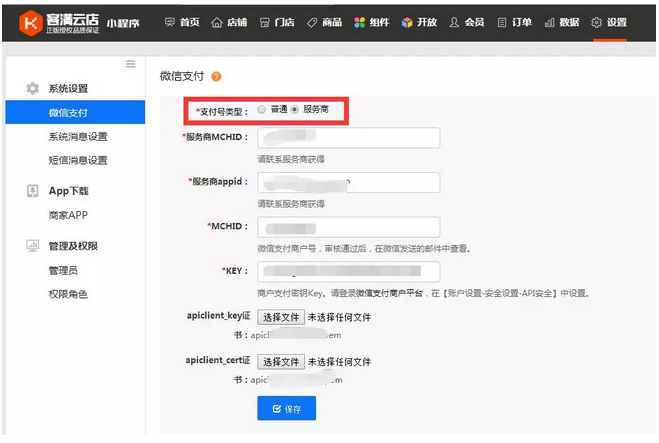
Task: Open the 订单 orders menu
Action: click(522, 22)
